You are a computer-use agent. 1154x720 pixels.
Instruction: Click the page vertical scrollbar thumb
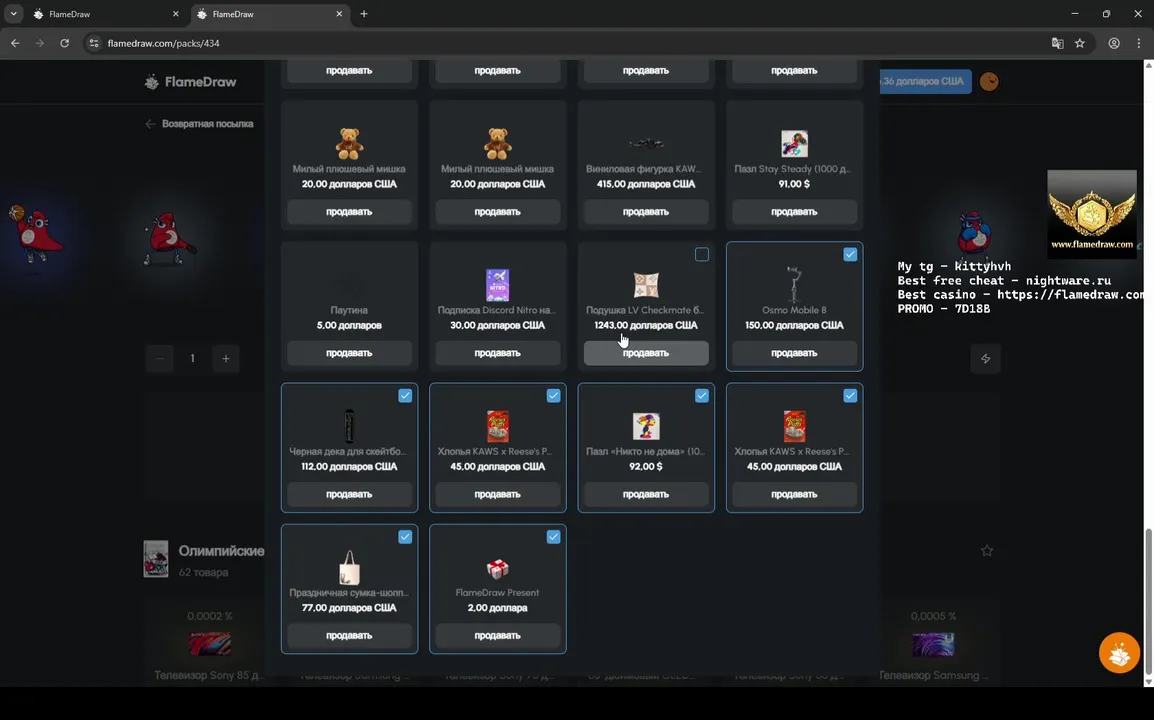click(x=1148, y=600)
